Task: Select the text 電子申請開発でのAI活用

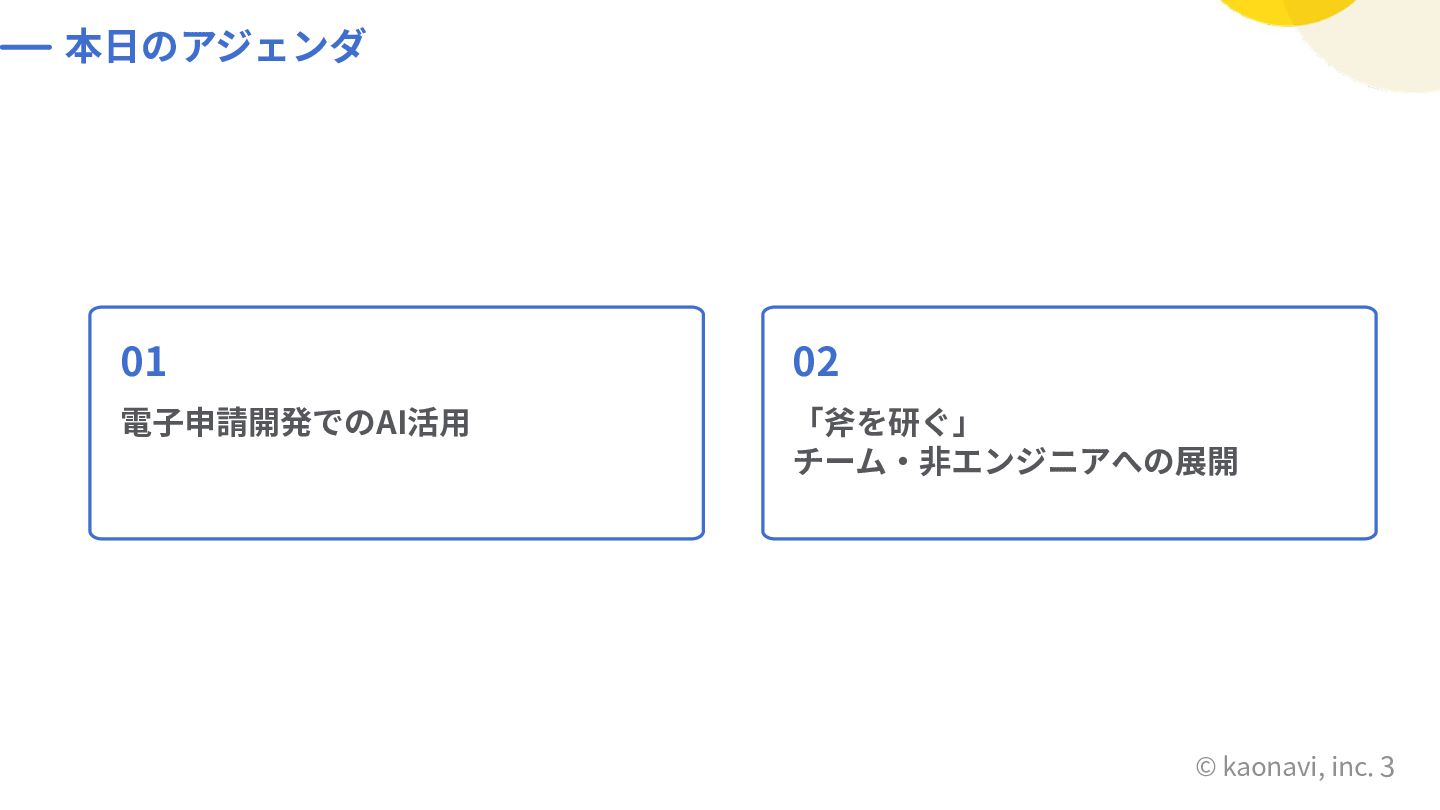Action: tap(295, 423)
